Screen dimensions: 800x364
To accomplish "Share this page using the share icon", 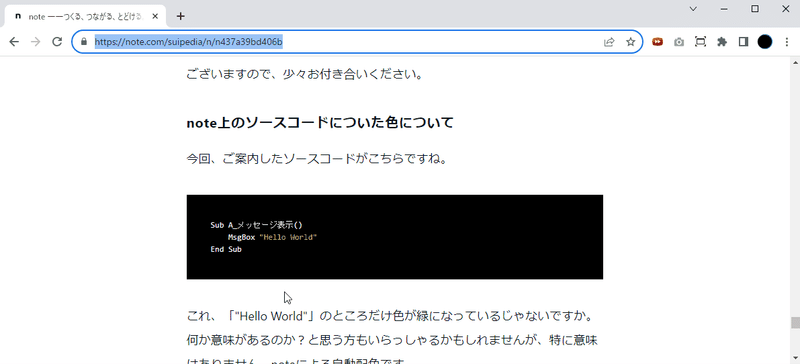I will pyautogui.click(x=609, y=42).
